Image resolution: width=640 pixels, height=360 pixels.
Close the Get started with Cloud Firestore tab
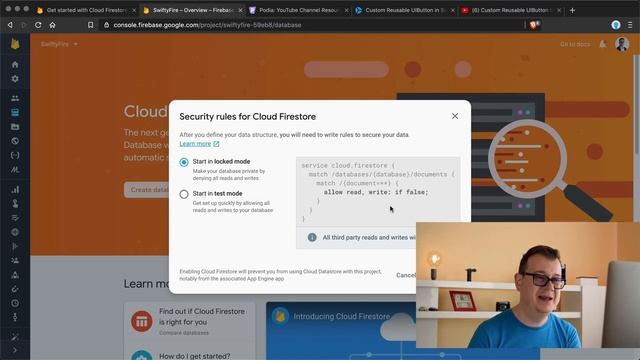134,10
